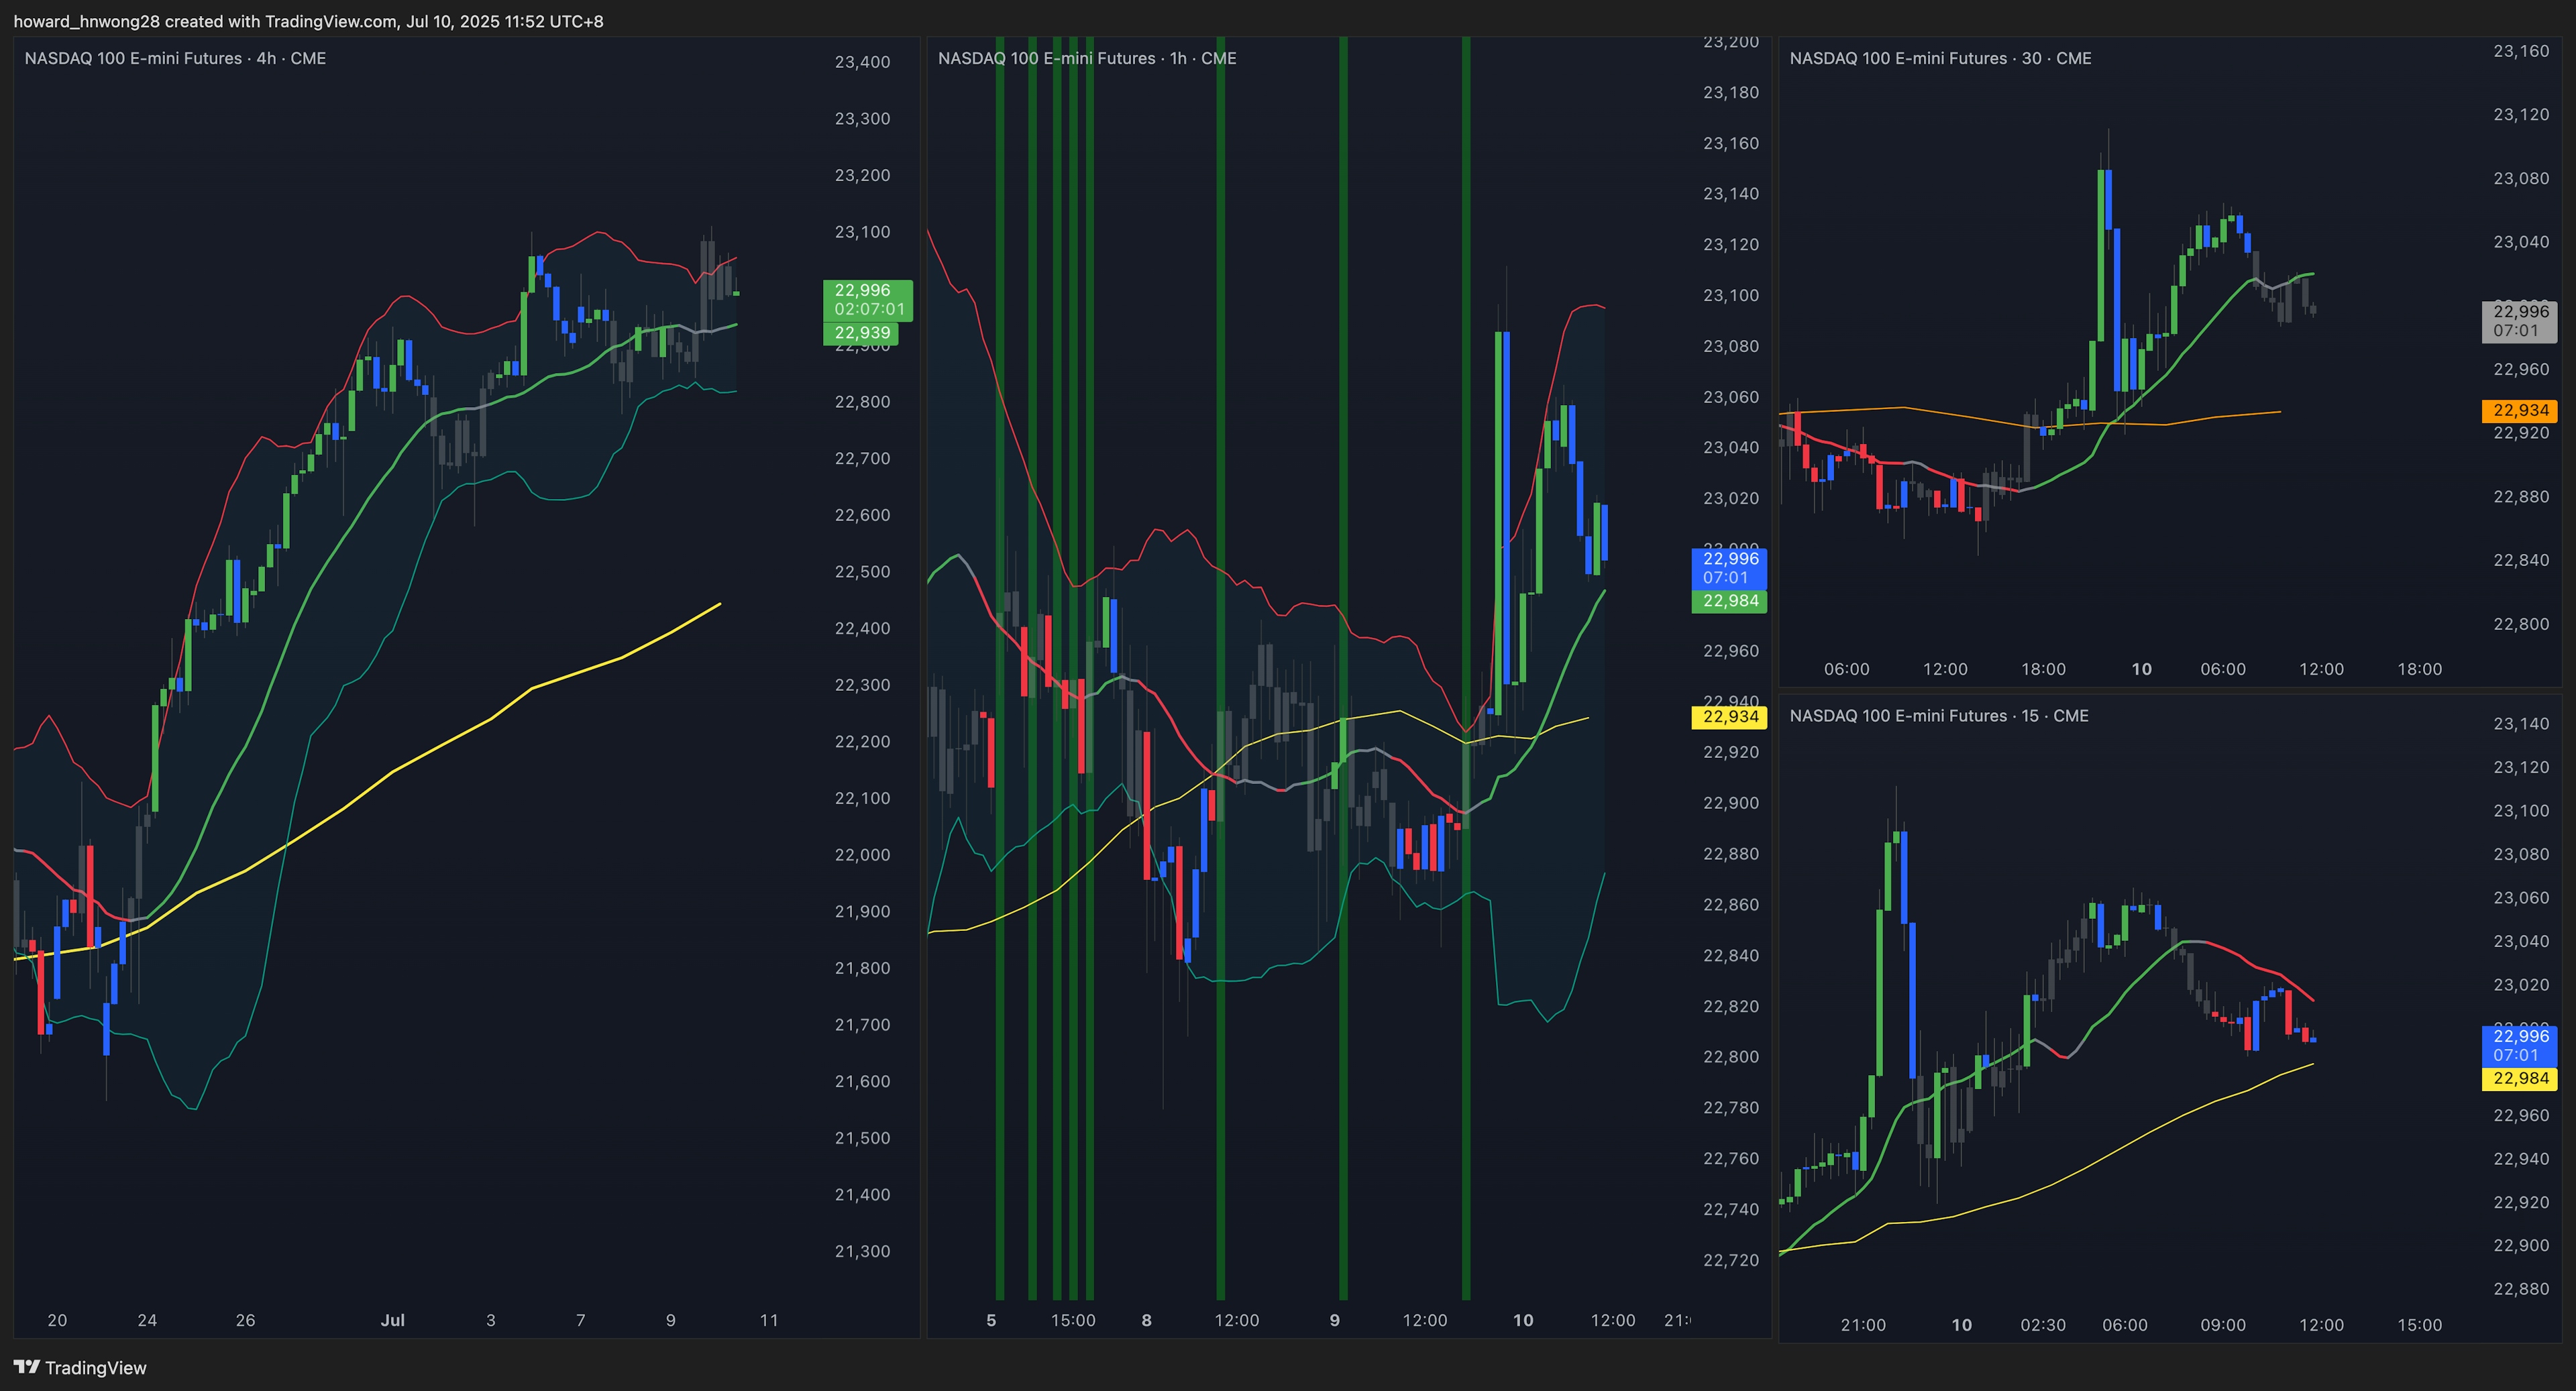Click 23,180 on the 1h price axis
Viewport: 2576px width, 1391px height.
[1730, 92]
